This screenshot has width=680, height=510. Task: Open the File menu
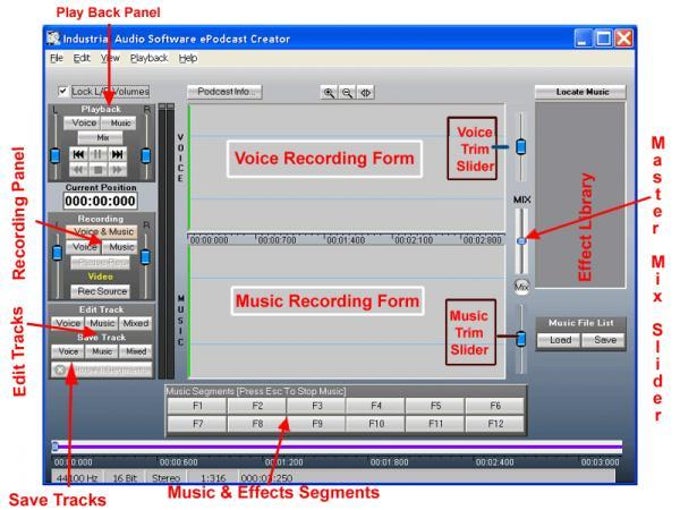tap(56, 58)
